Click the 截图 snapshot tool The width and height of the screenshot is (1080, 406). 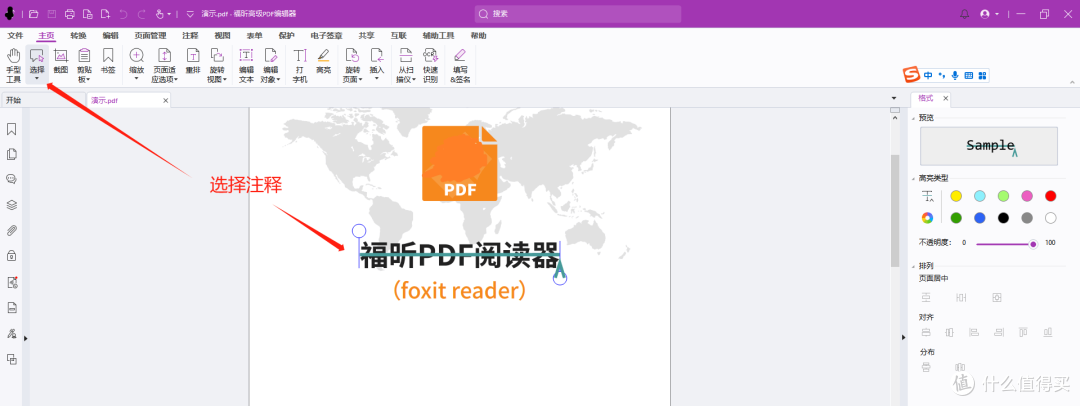tap(61, 61)
